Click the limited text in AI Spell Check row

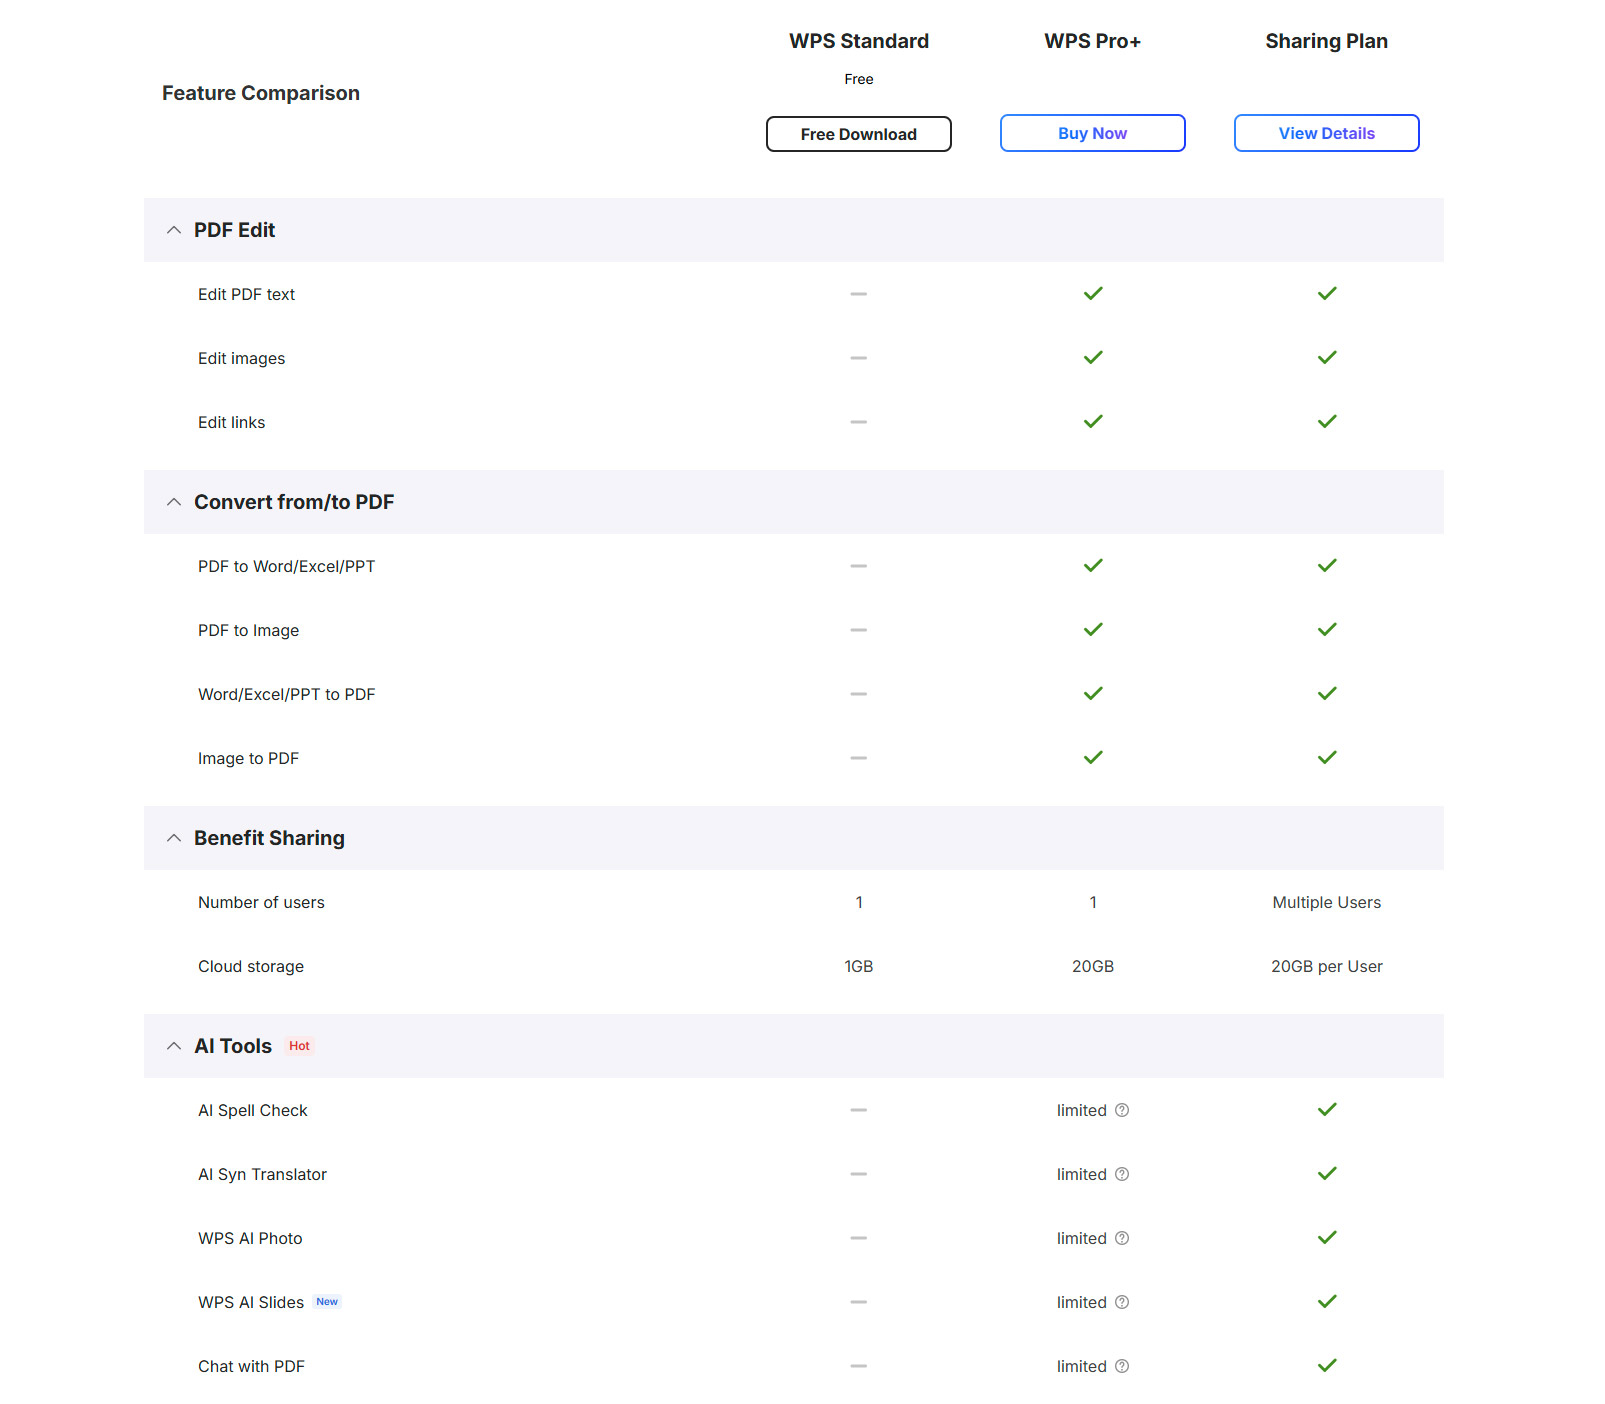(1082, 1110)
